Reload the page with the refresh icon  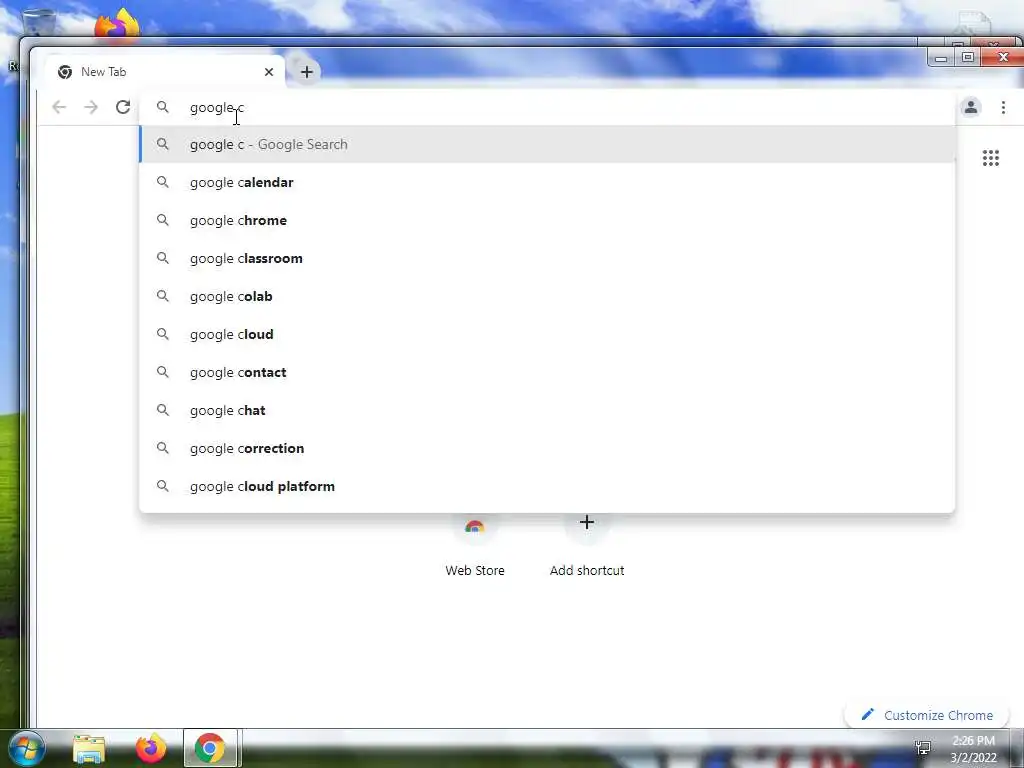tap(123, 107)
